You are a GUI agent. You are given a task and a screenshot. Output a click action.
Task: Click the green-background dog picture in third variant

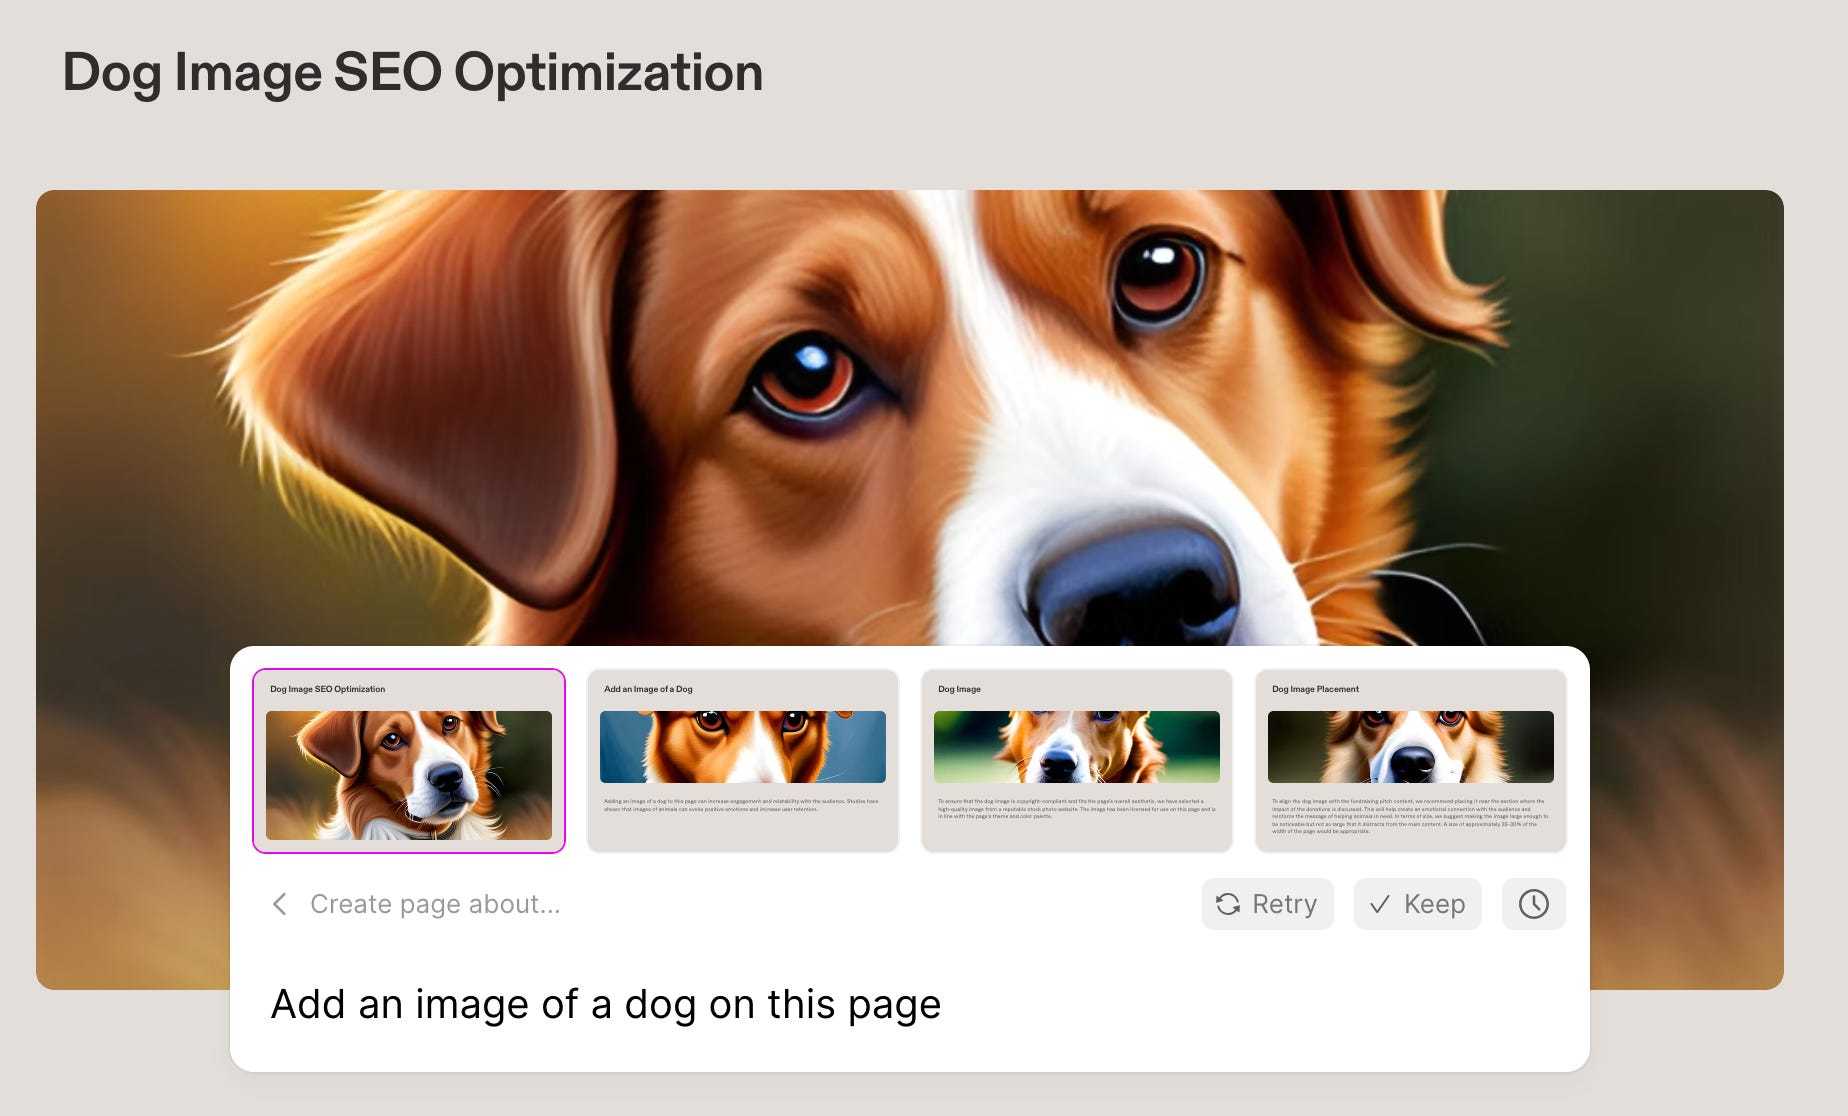(x=1077, y=747)
